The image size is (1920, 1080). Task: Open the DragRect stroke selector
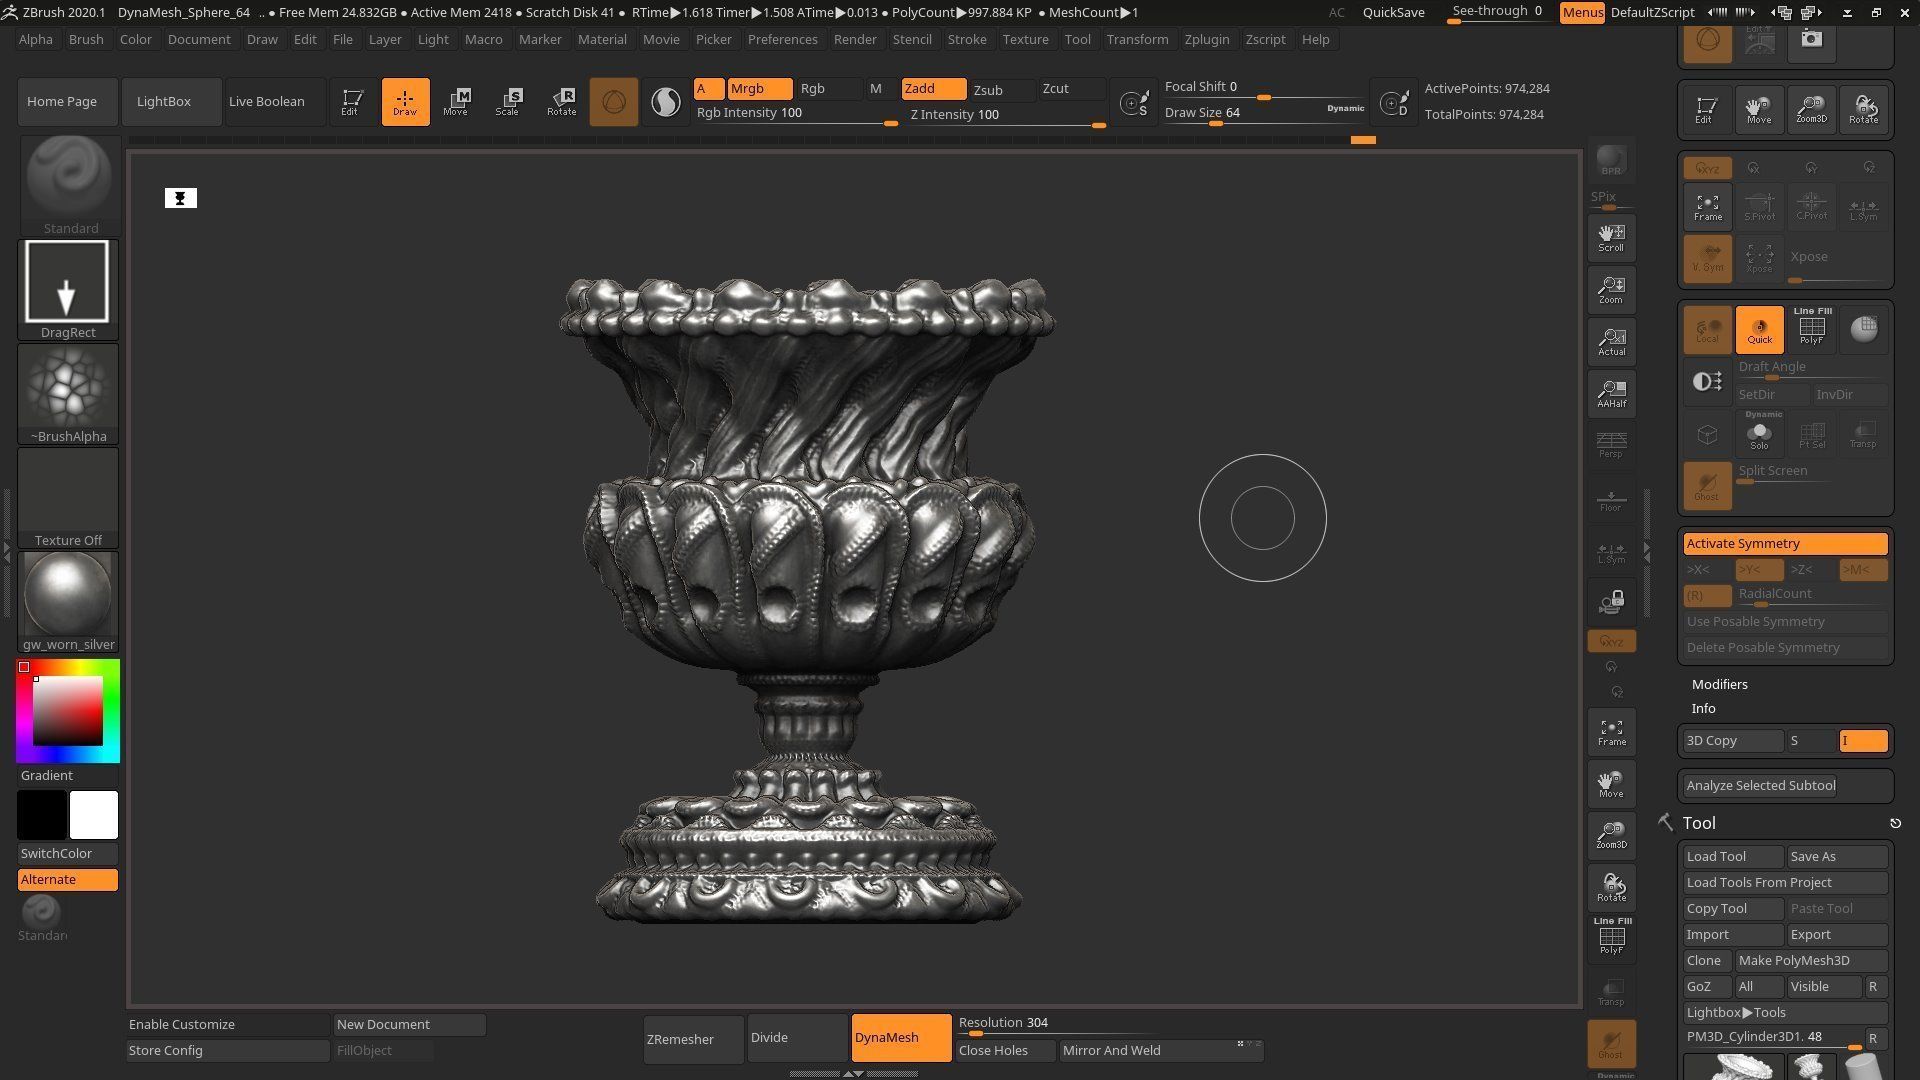point(68,290)
